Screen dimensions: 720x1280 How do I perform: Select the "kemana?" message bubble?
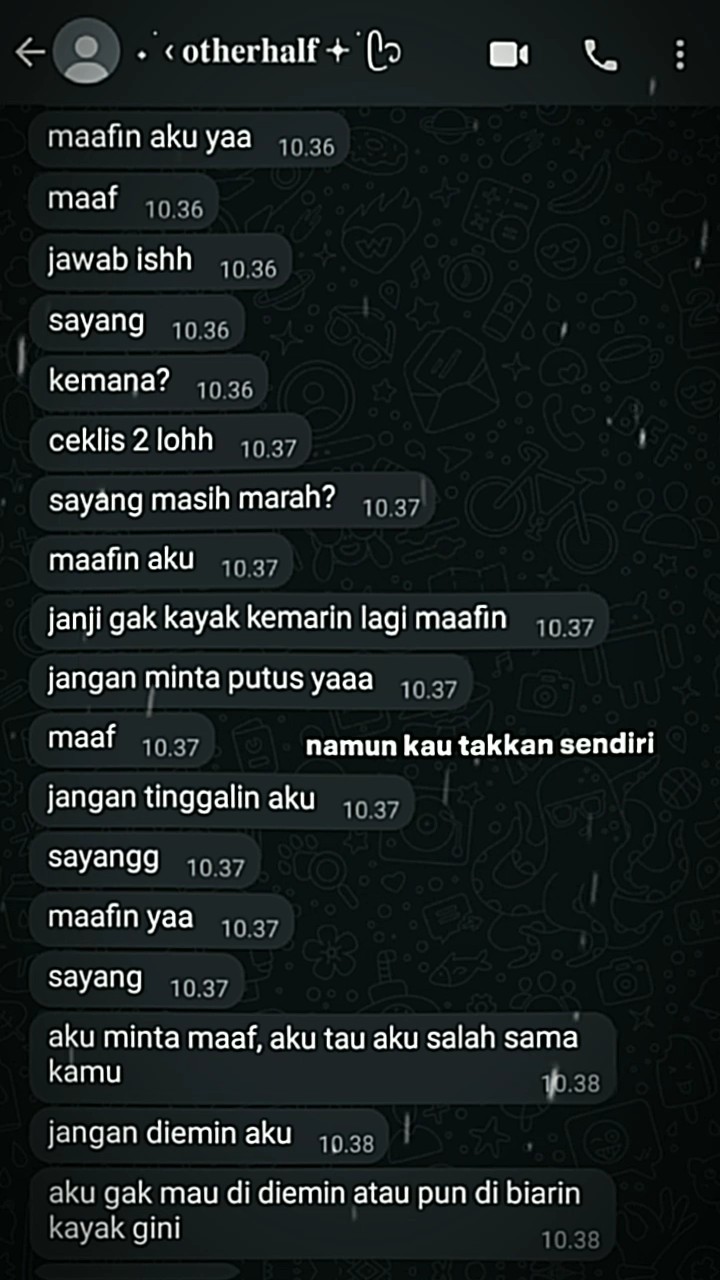tap(149, 383)
